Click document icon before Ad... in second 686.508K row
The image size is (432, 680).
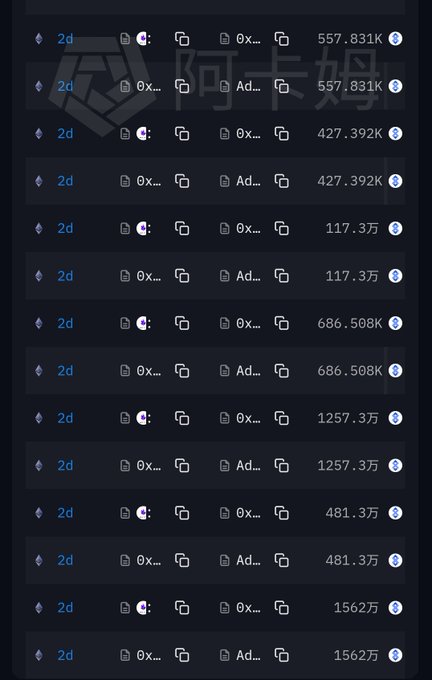pos(224,371)
